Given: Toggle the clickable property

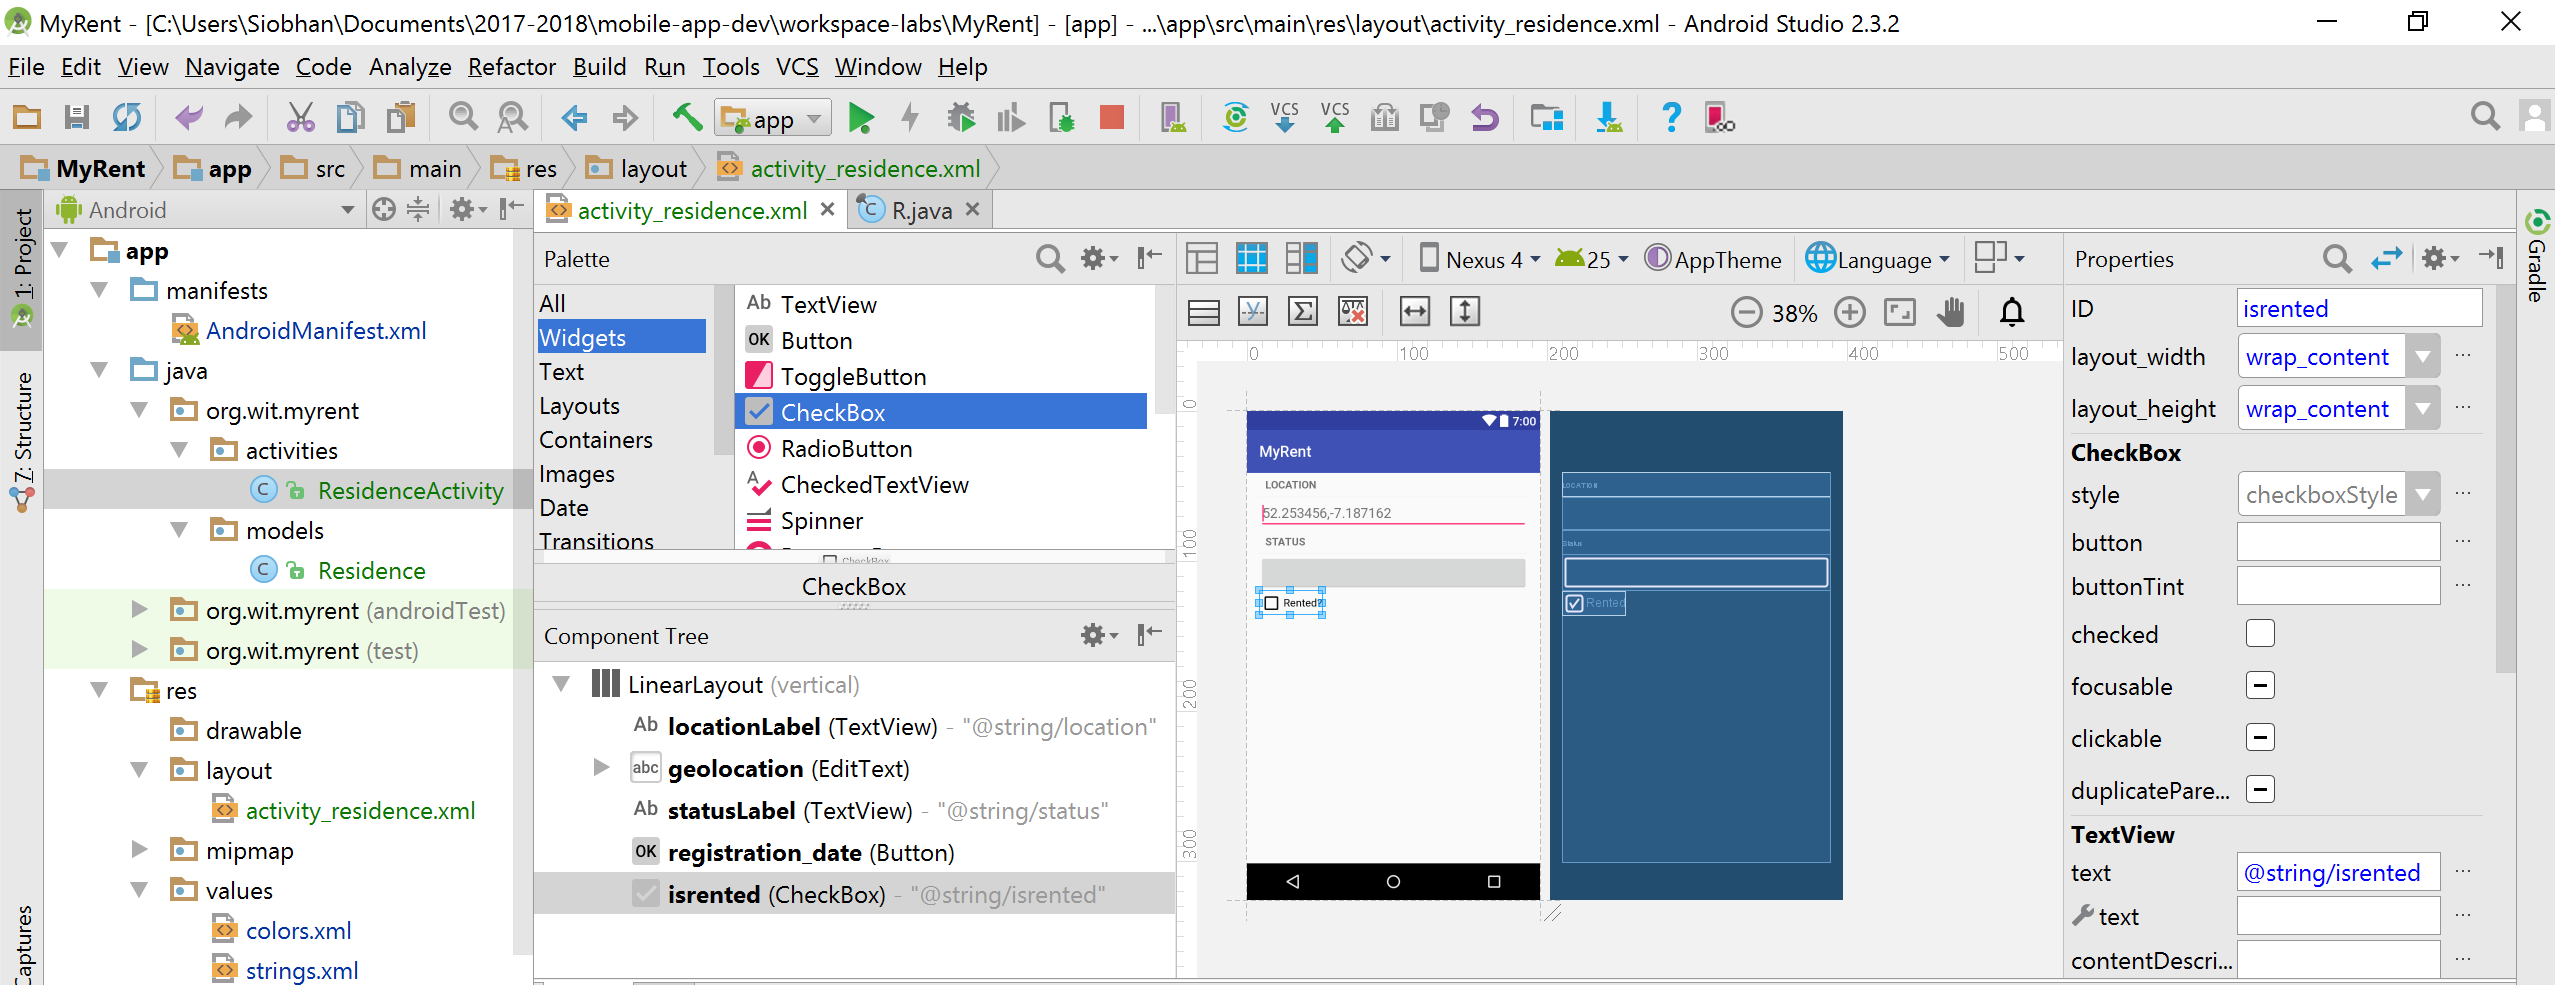Looking at the screenshot, I should (x=2261, y=737).
